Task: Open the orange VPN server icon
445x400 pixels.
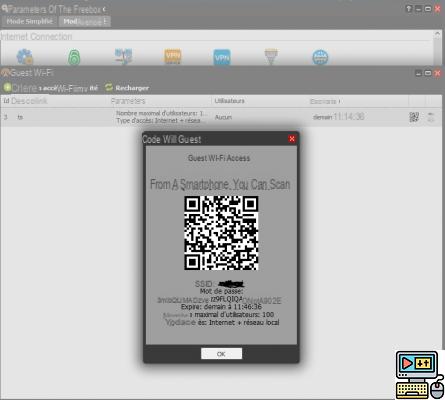Action: coord(173,57)
